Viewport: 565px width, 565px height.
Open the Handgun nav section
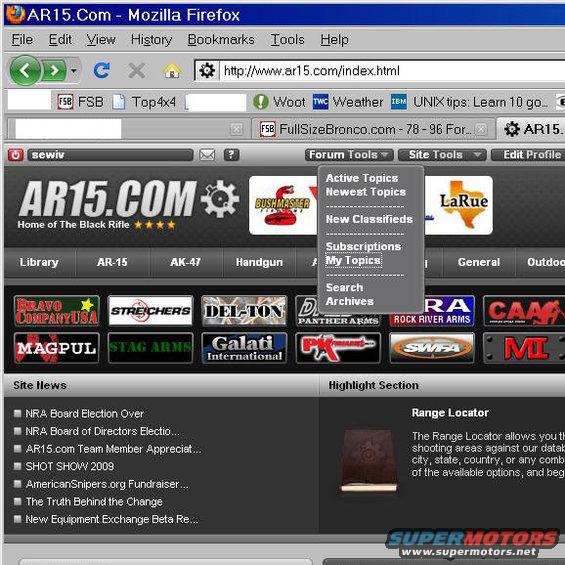259,262
